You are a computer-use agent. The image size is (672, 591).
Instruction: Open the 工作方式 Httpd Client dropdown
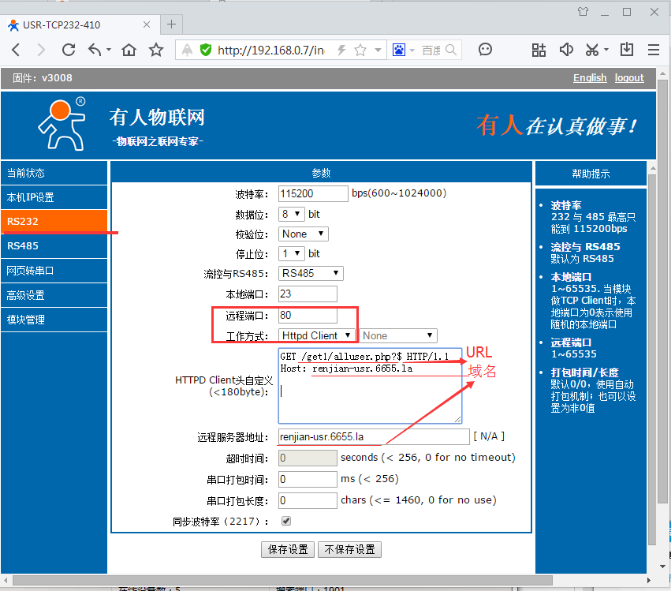[316, 336]
